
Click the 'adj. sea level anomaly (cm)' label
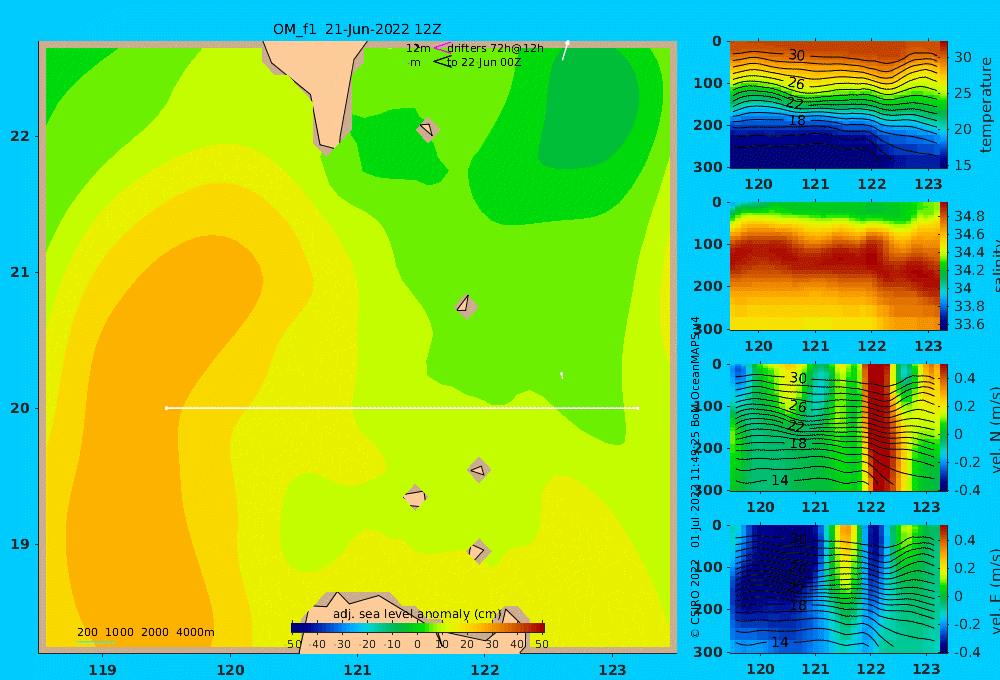(417, 614)
